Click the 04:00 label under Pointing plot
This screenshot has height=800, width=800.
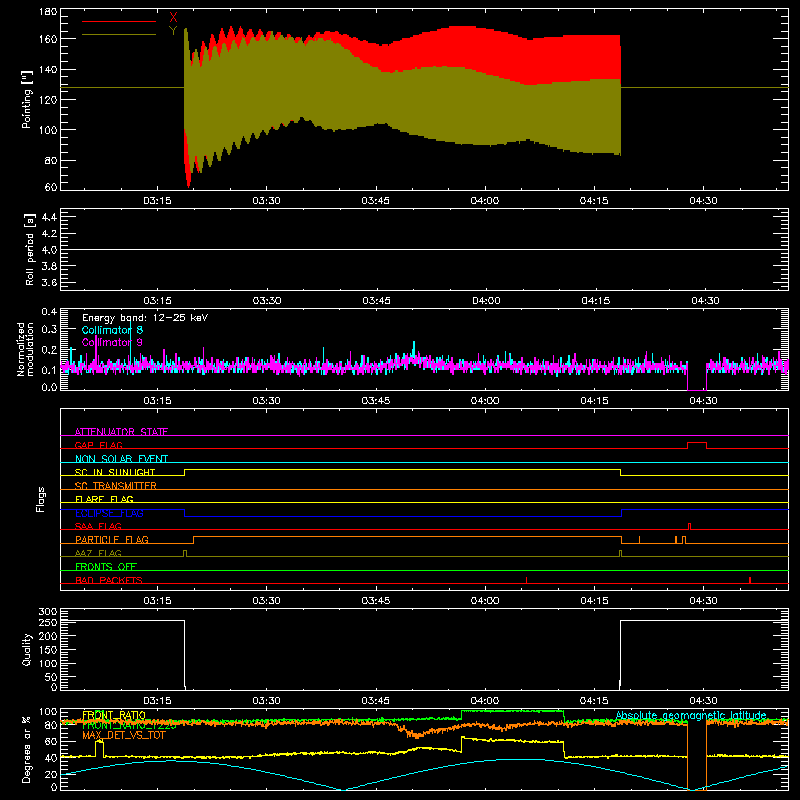(485, 201)
